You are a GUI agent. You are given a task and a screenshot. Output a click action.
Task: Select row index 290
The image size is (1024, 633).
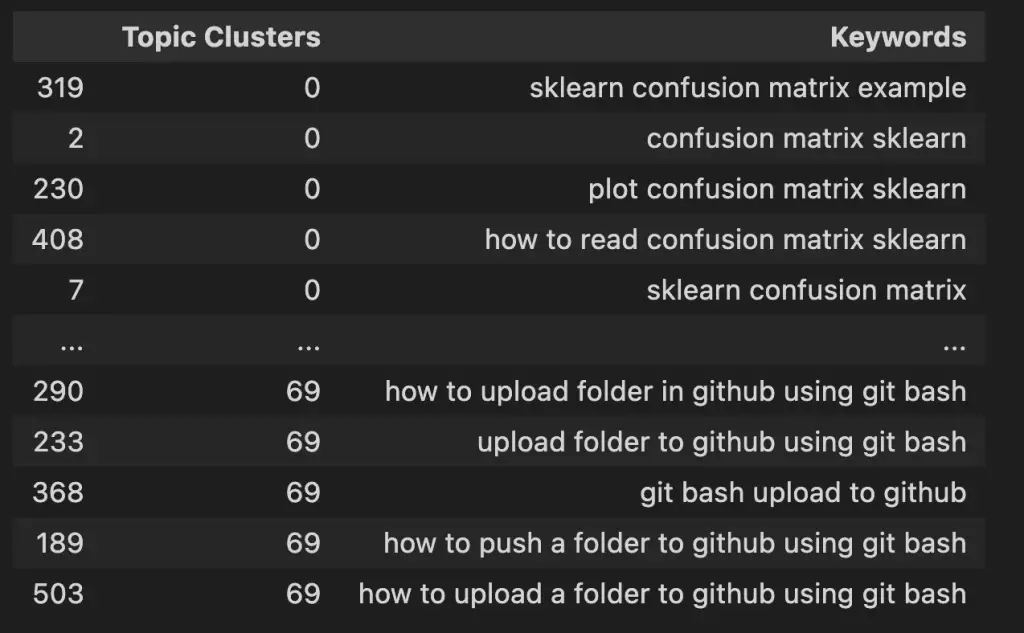(59, 391)
